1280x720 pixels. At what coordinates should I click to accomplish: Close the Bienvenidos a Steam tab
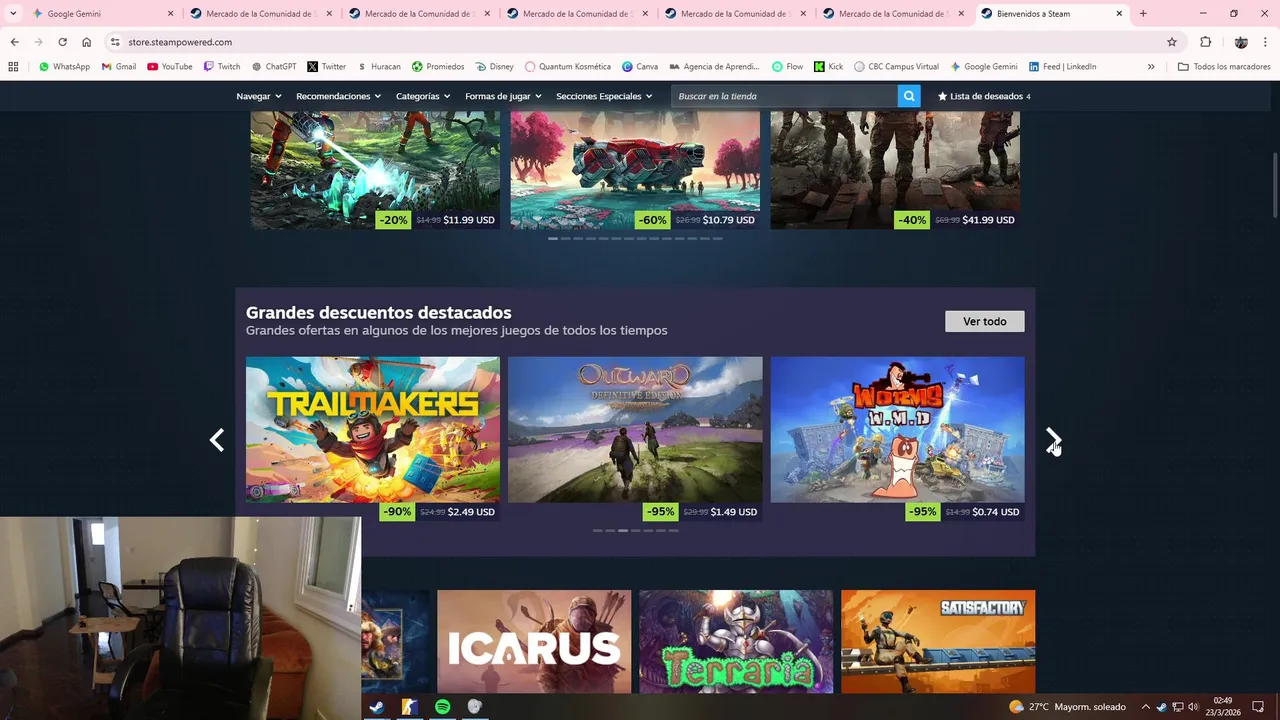[1119, 14]
